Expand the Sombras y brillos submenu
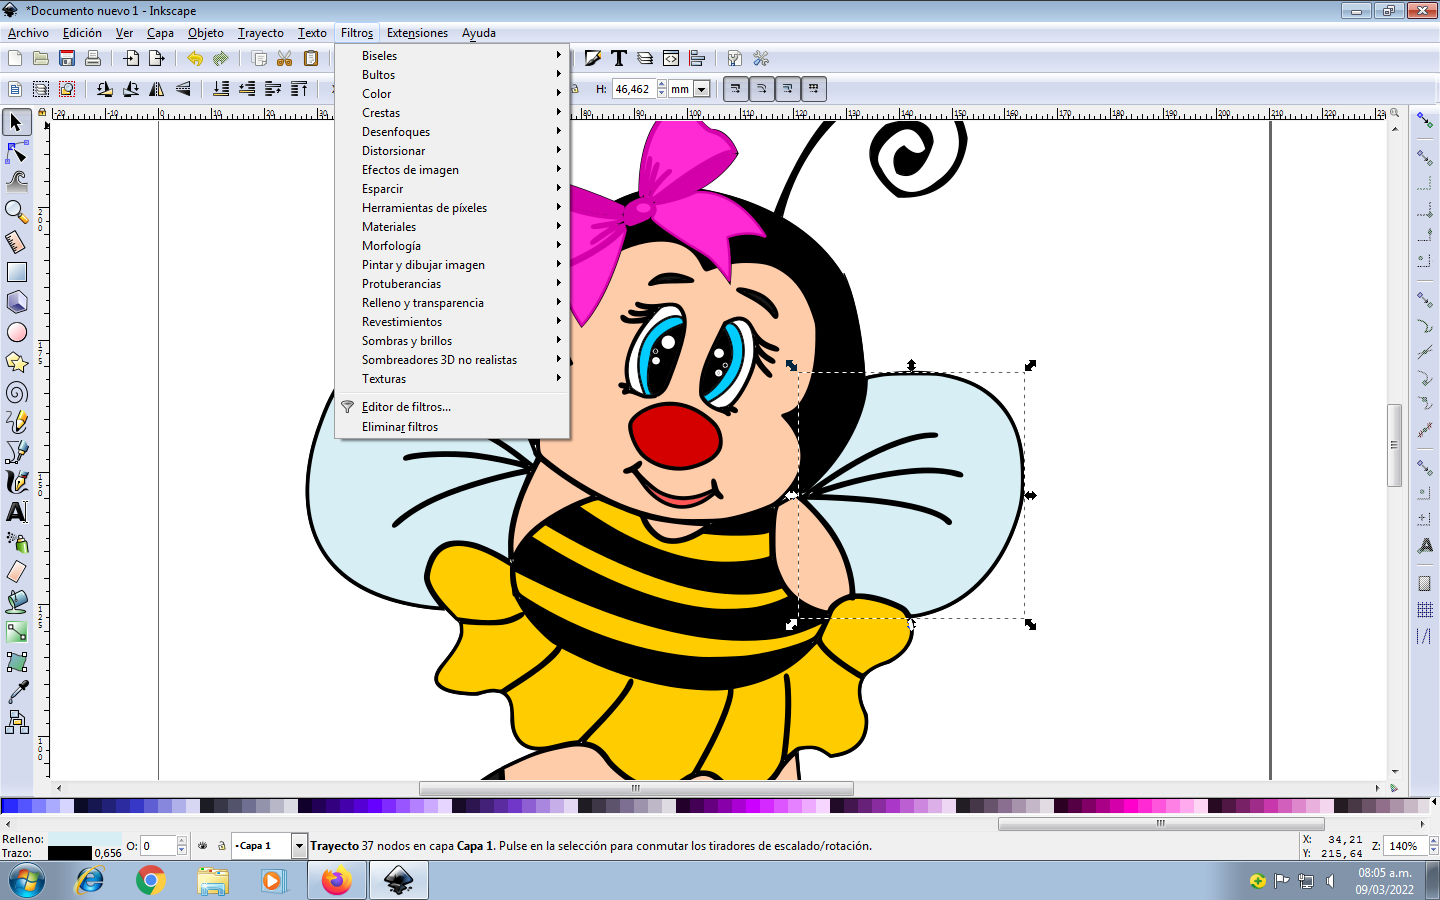The height and width of the screenshot is (900, 1440). coord(452,341)
